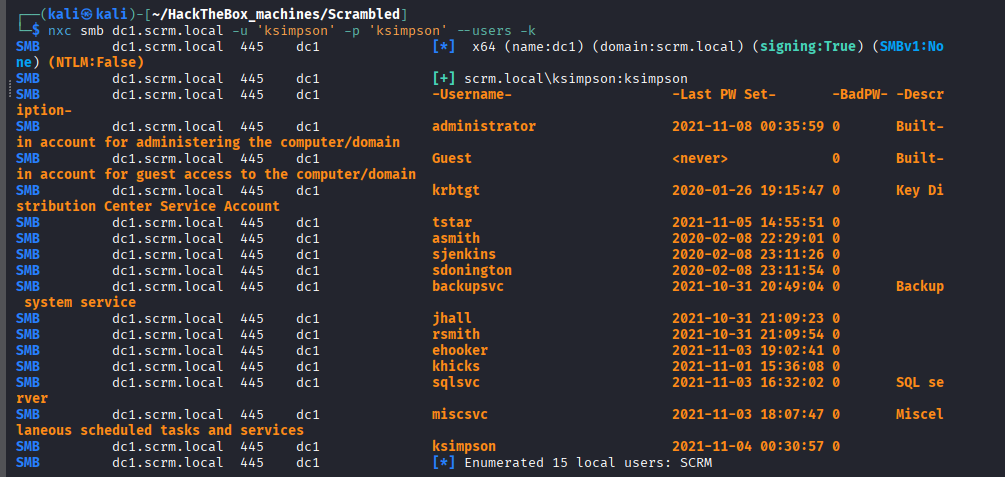Click the -Username- column header
Screen dimensions: 1005x477
472,94
